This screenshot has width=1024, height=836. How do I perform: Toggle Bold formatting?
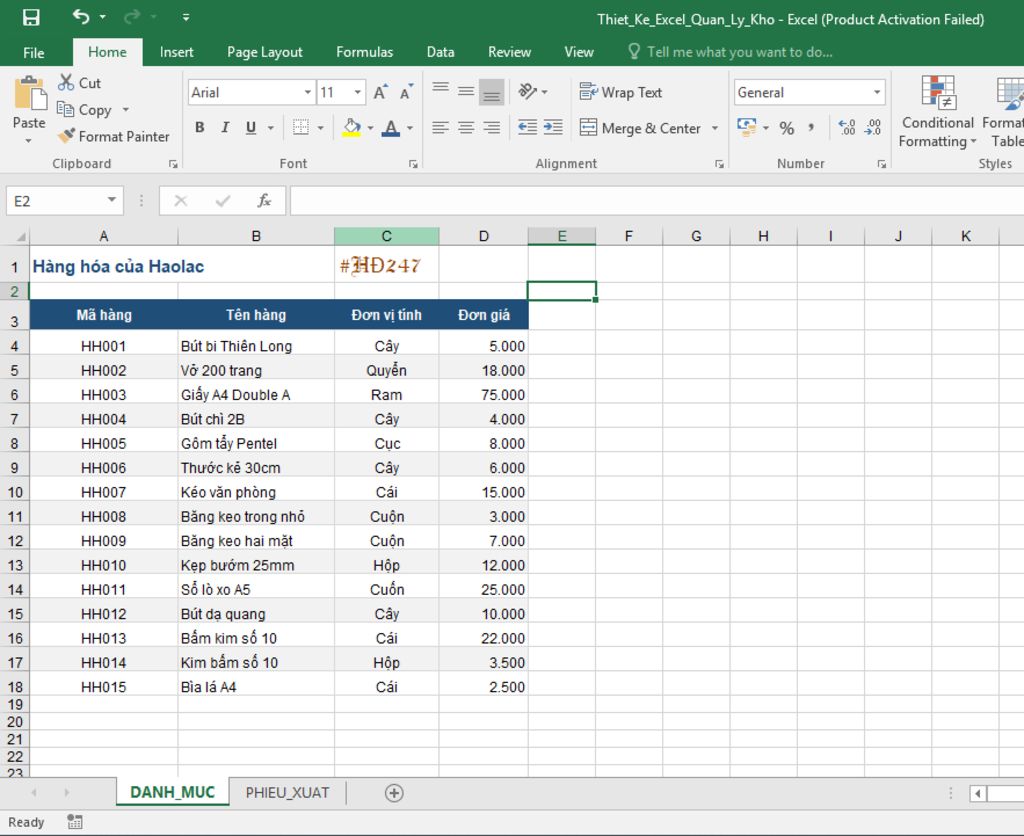coord(200,128)
